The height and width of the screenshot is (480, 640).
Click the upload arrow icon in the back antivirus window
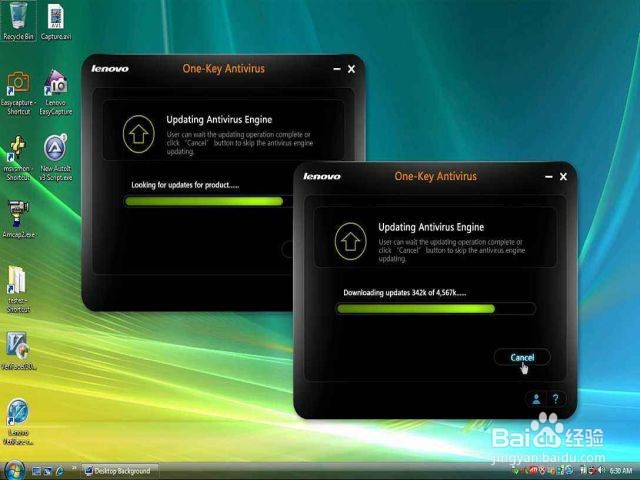(139, 134)
